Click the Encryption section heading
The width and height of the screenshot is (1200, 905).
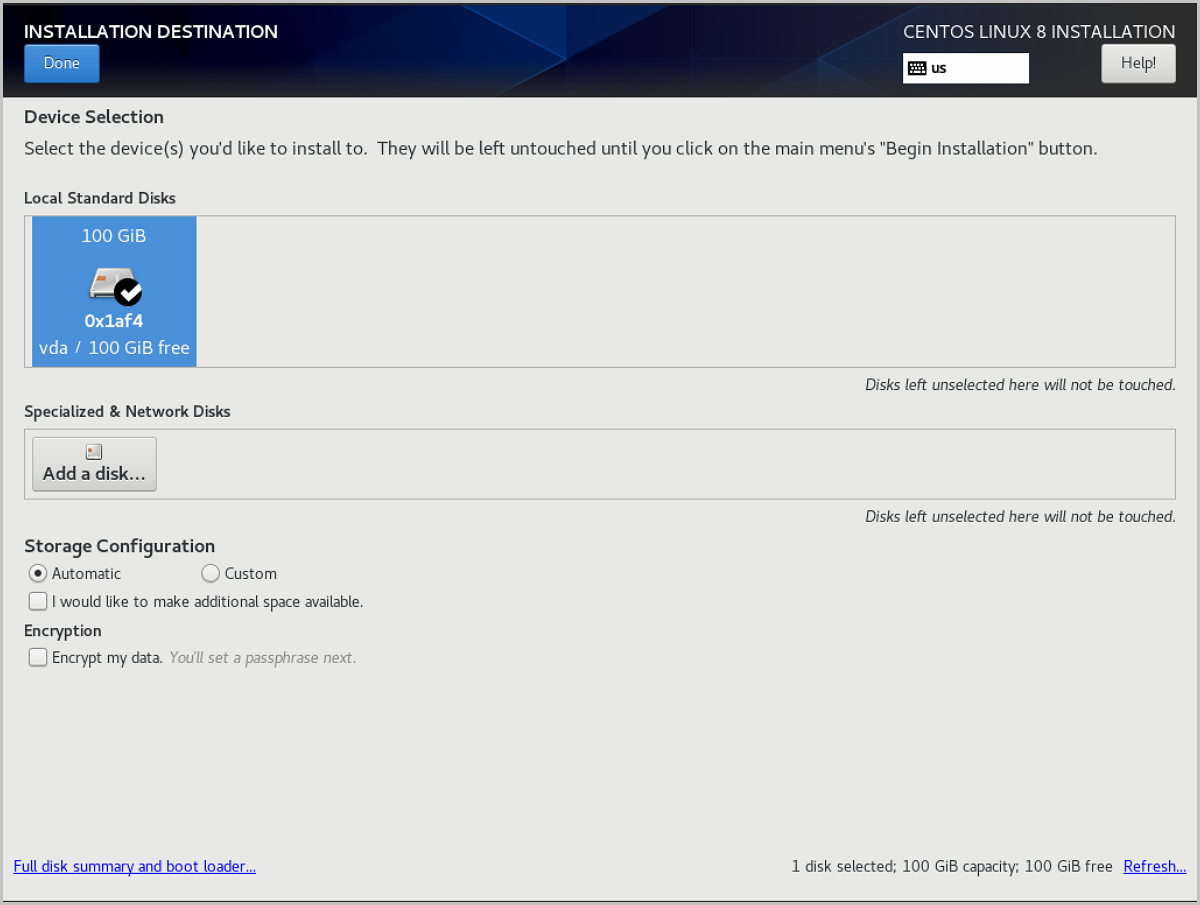pyautogui.click(x=62, y=631)
